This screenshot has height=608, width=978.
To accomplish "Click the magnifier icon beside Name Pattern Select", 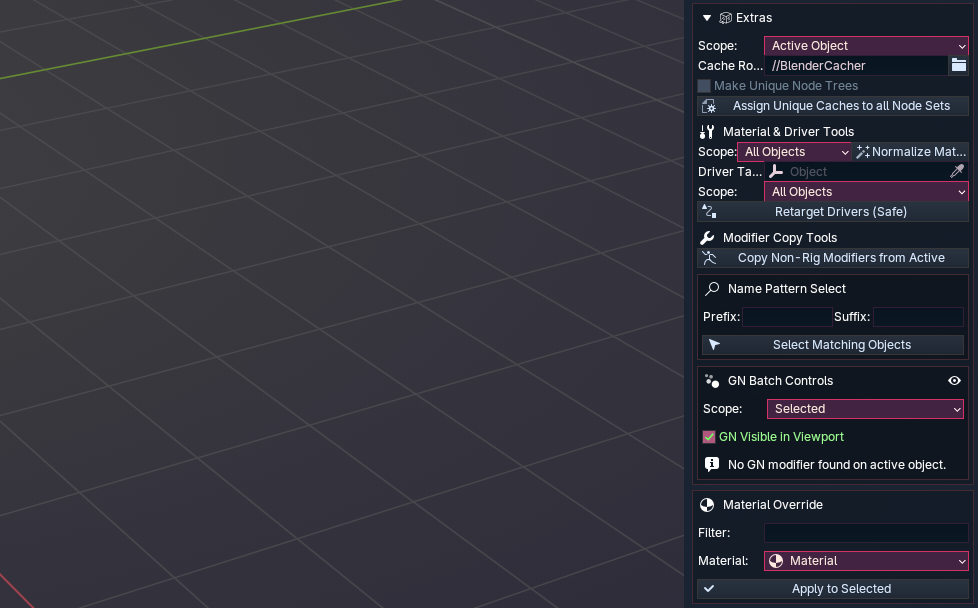I will (x=712, y=289).
